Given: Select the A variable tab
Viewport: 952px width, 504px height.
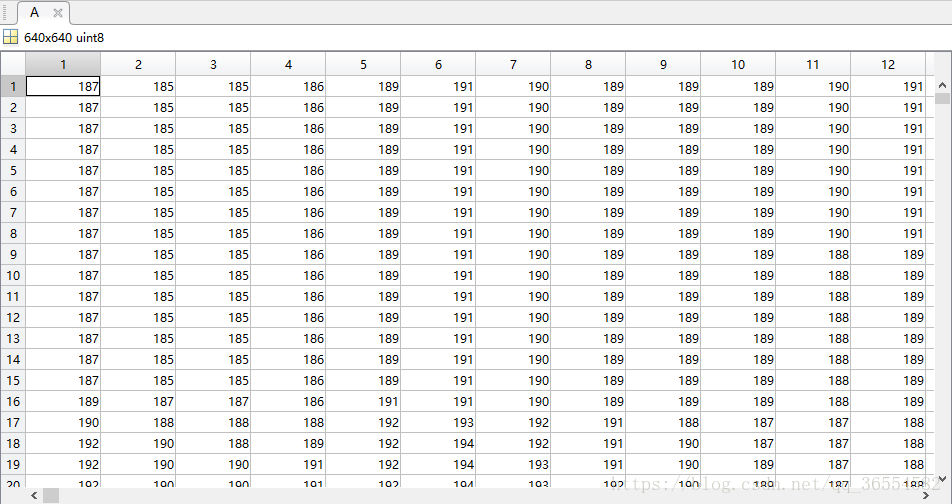Looking at the screenshot, I should pos(42,13).
